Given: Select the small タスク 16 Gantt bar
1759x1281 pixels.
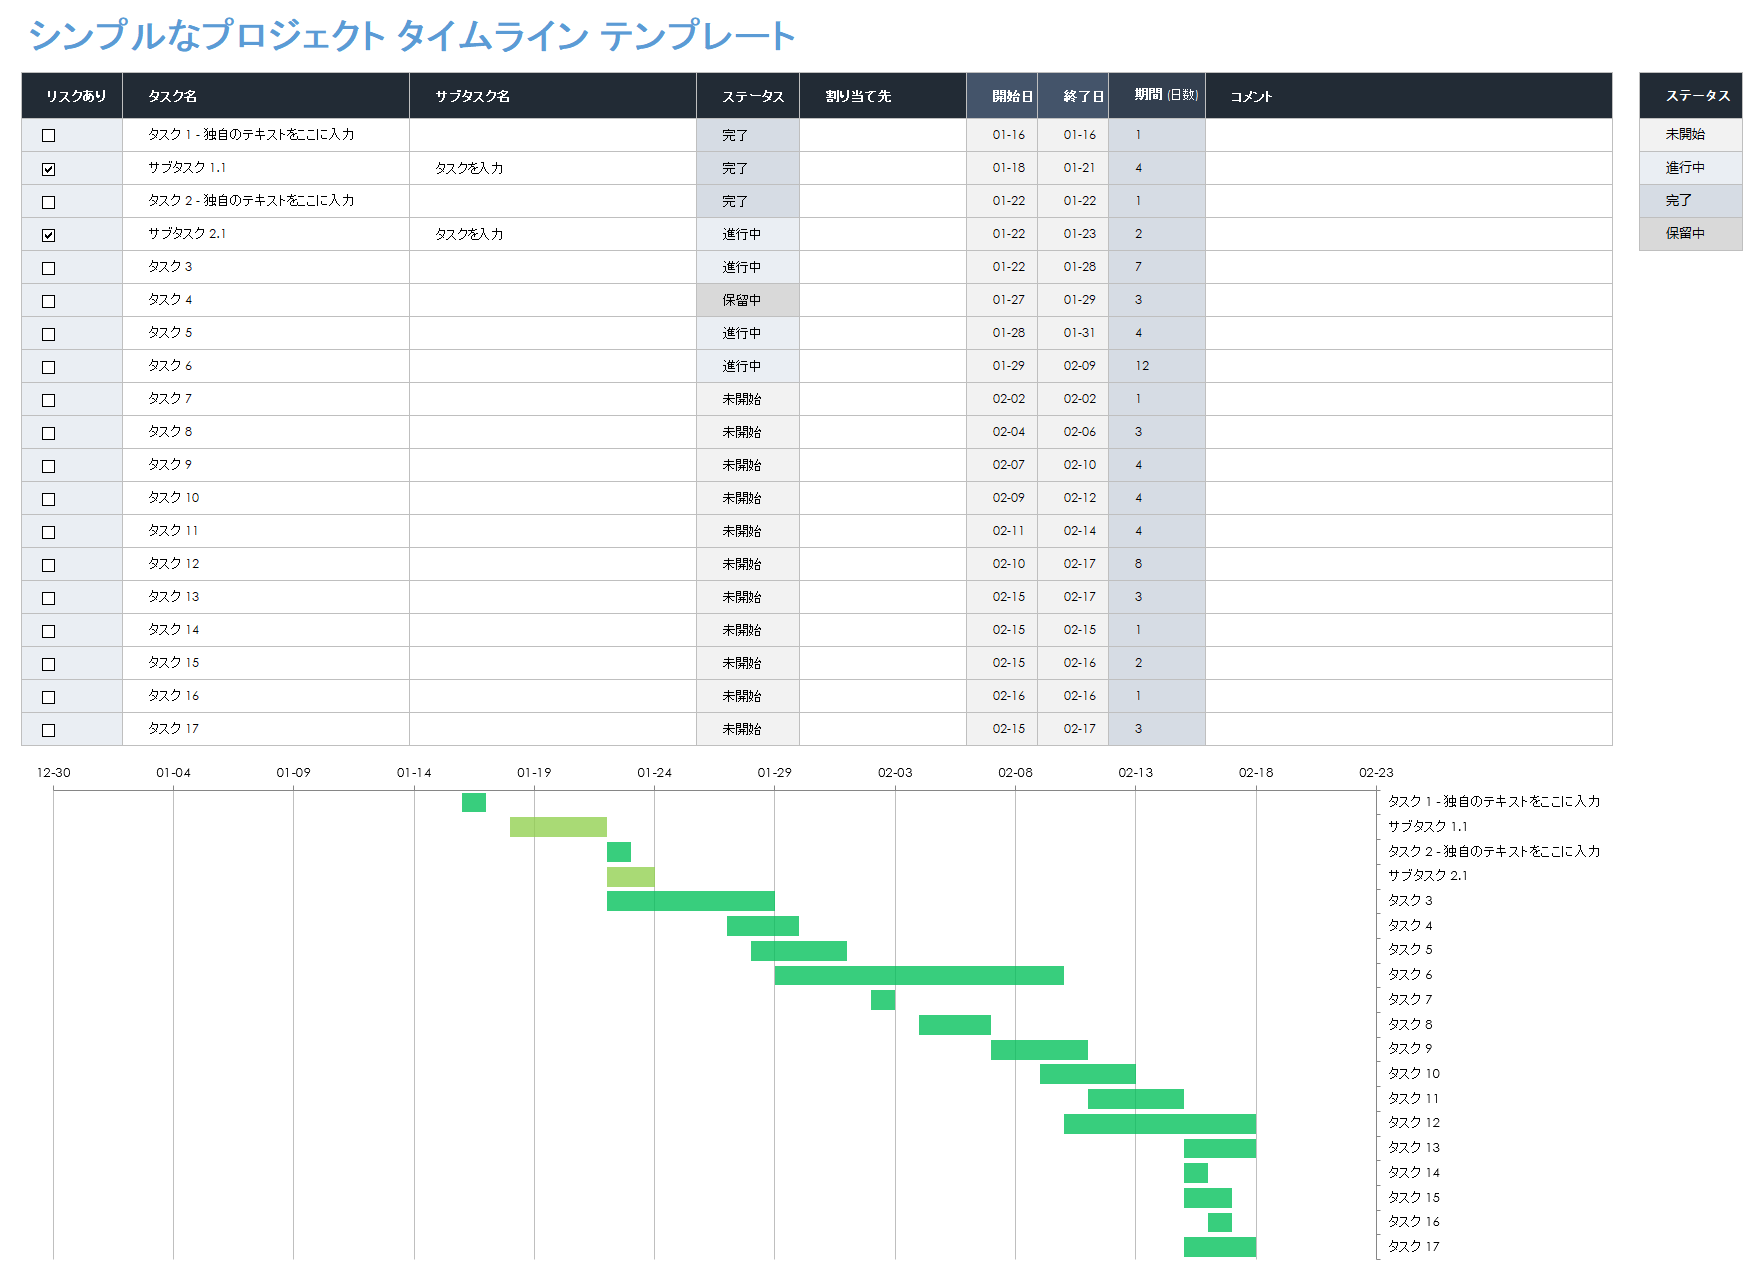Looking at the screenshot, I should 1220,1222.
